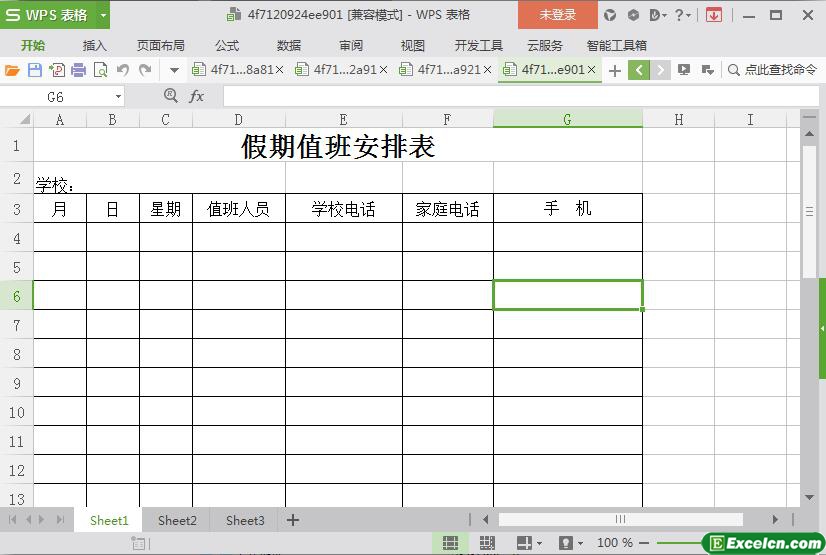Select row 8 header
This screenshot has width=826, height=555.
pos(16,353)
